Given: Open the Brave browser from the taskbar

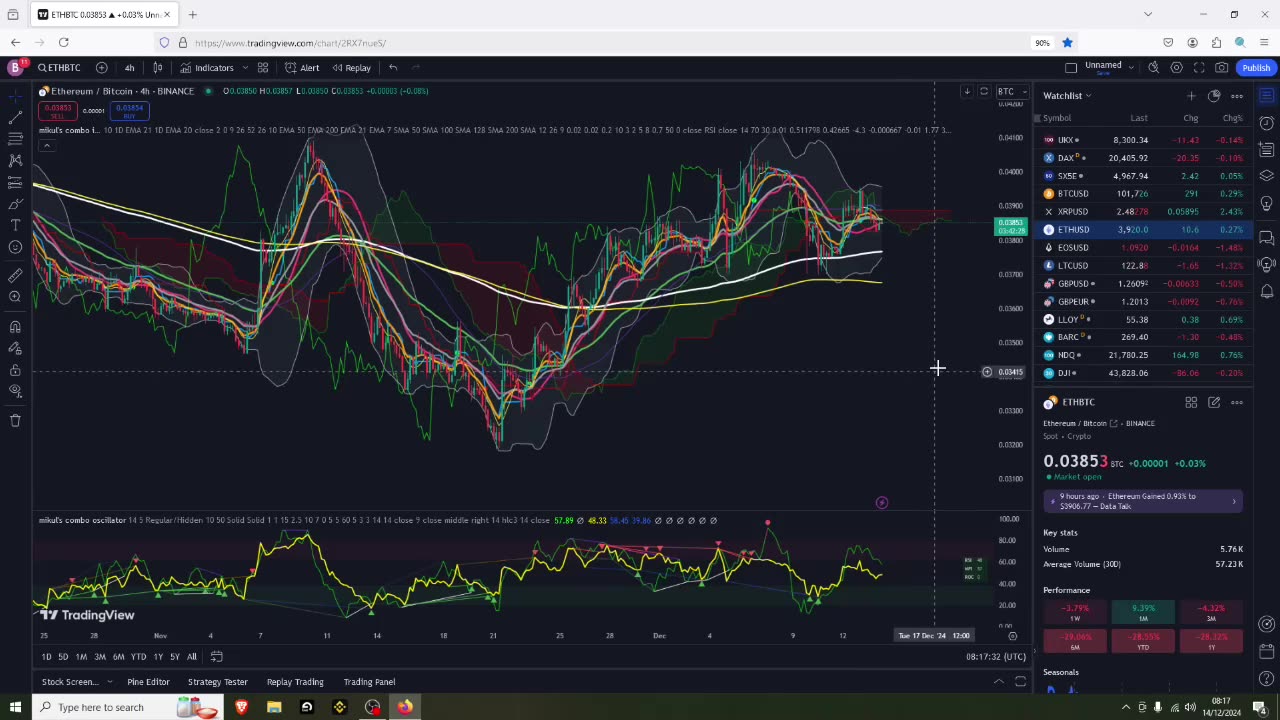Looking at the screenshot, I should [x=241, y=708].
